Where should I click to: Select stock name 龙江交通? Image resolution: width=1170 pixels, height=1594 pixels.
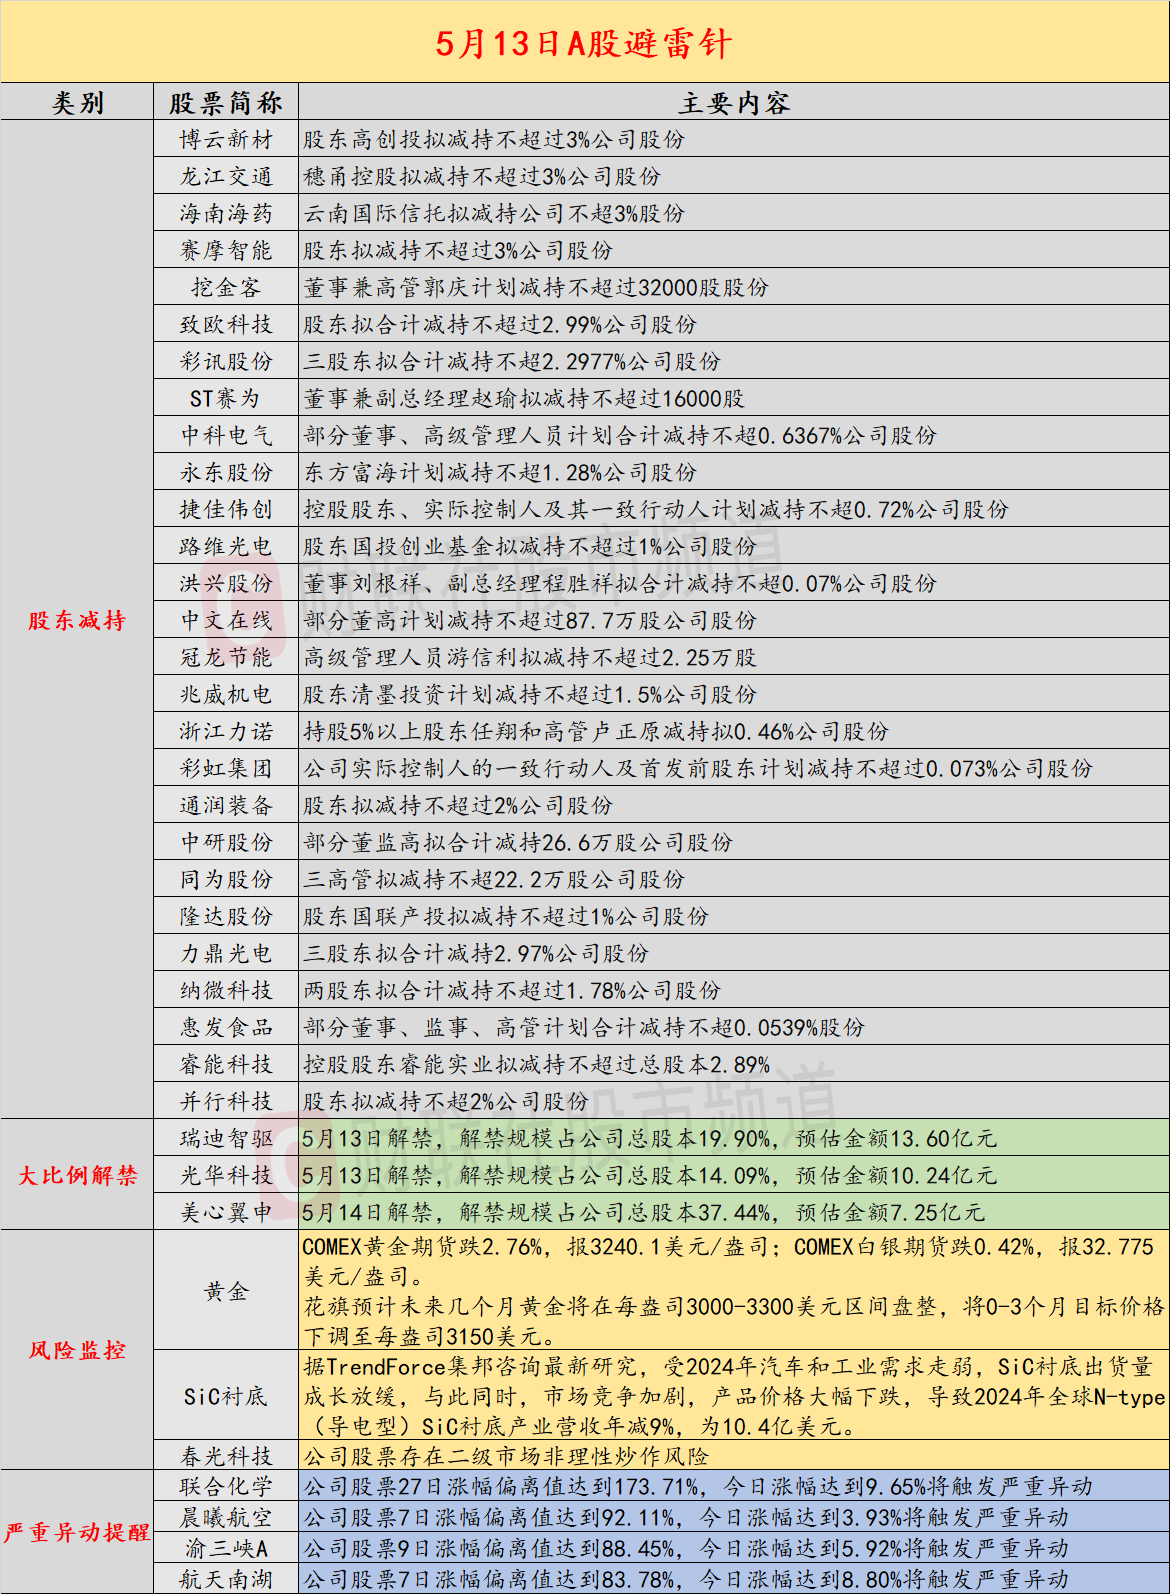tap(226, 176)
